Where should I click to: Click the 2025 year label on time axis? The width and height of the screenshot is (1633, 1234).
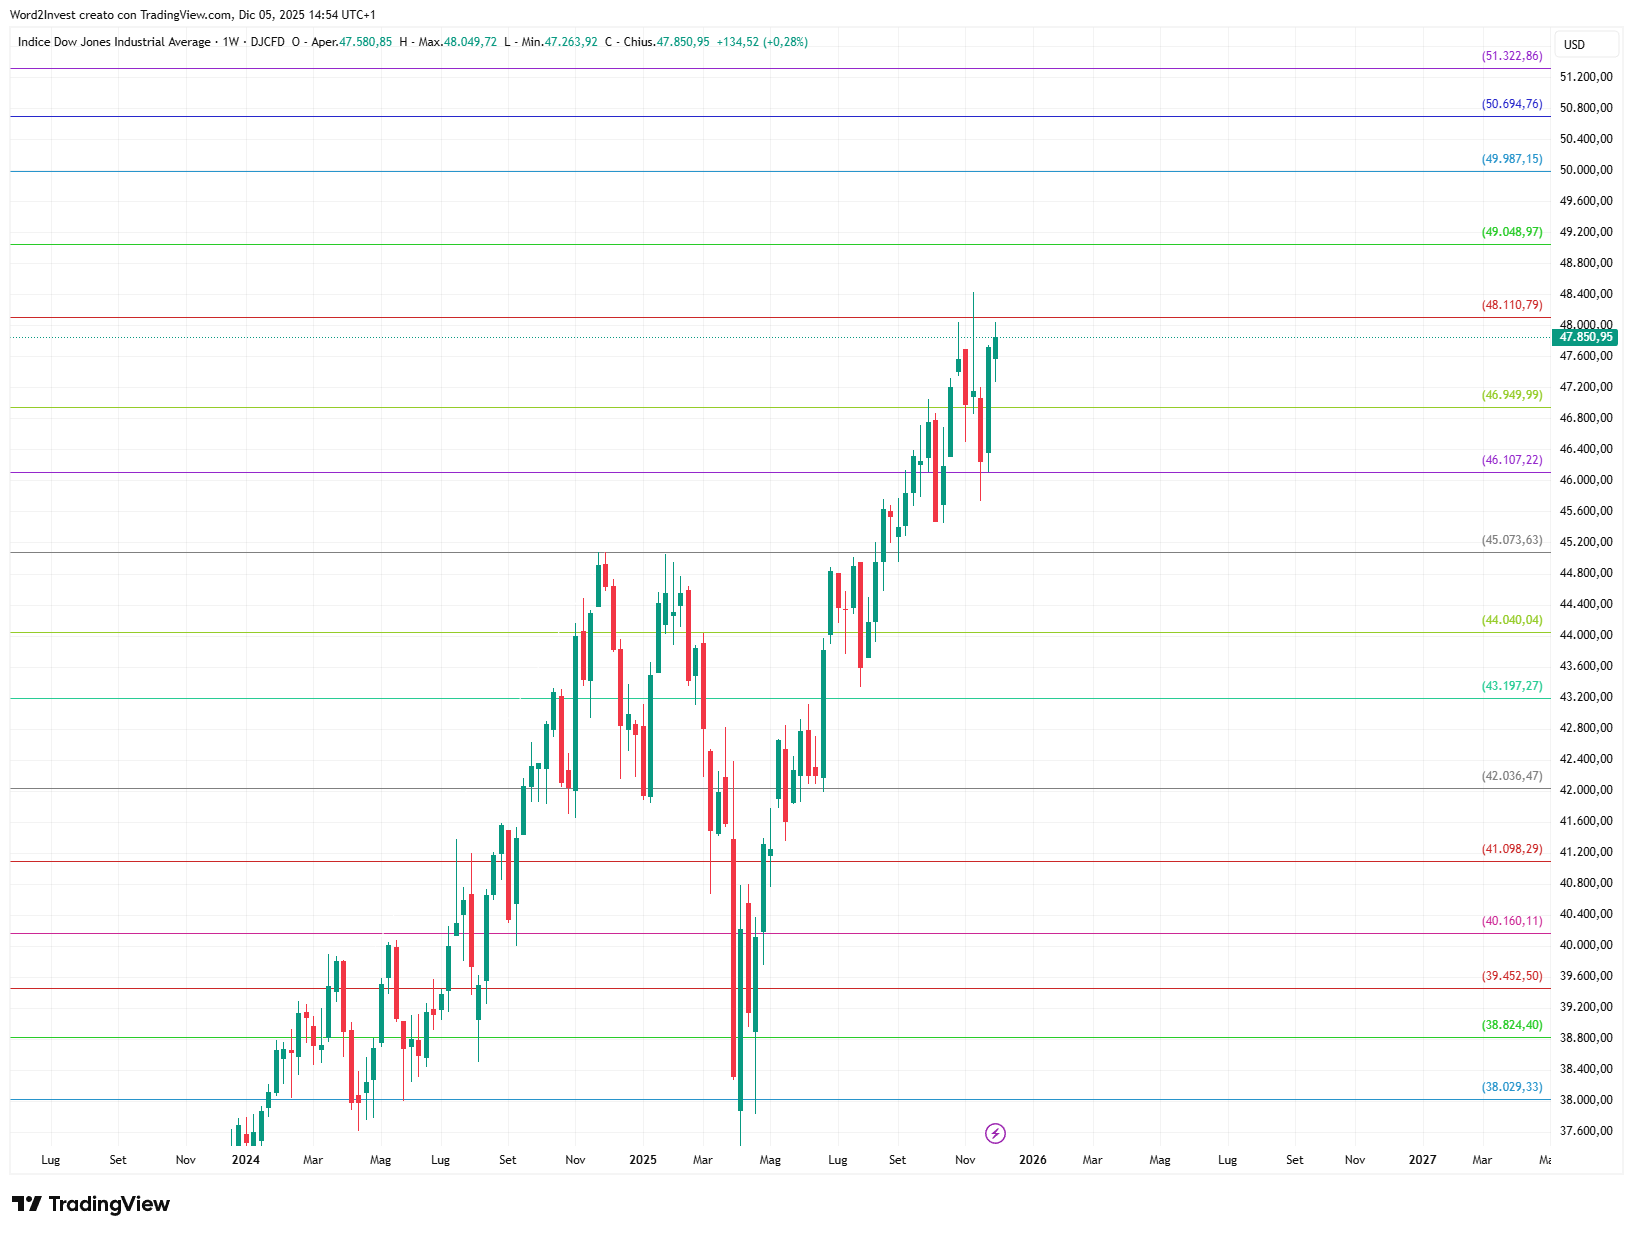[x=643, y=1160]
